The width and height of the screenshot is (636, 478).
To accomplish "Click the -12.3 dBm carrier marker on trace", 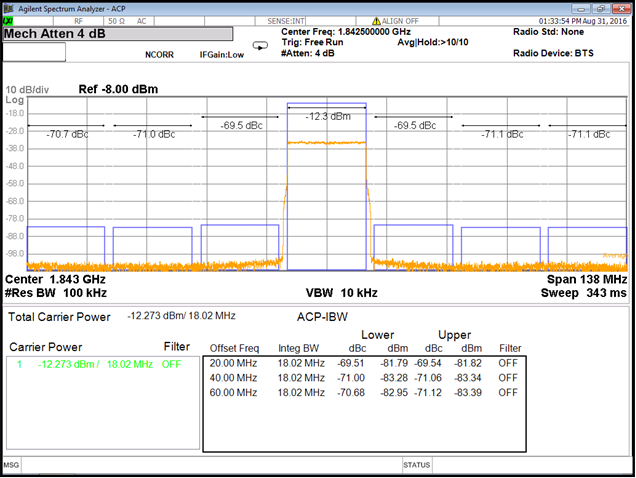I will 327,116.
